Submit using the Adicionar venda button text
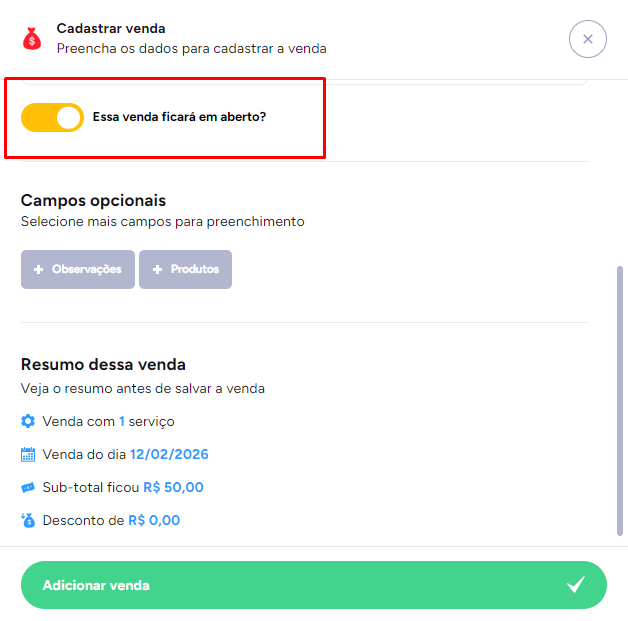Viewport: 628px width, 621px height. [96, 585]
